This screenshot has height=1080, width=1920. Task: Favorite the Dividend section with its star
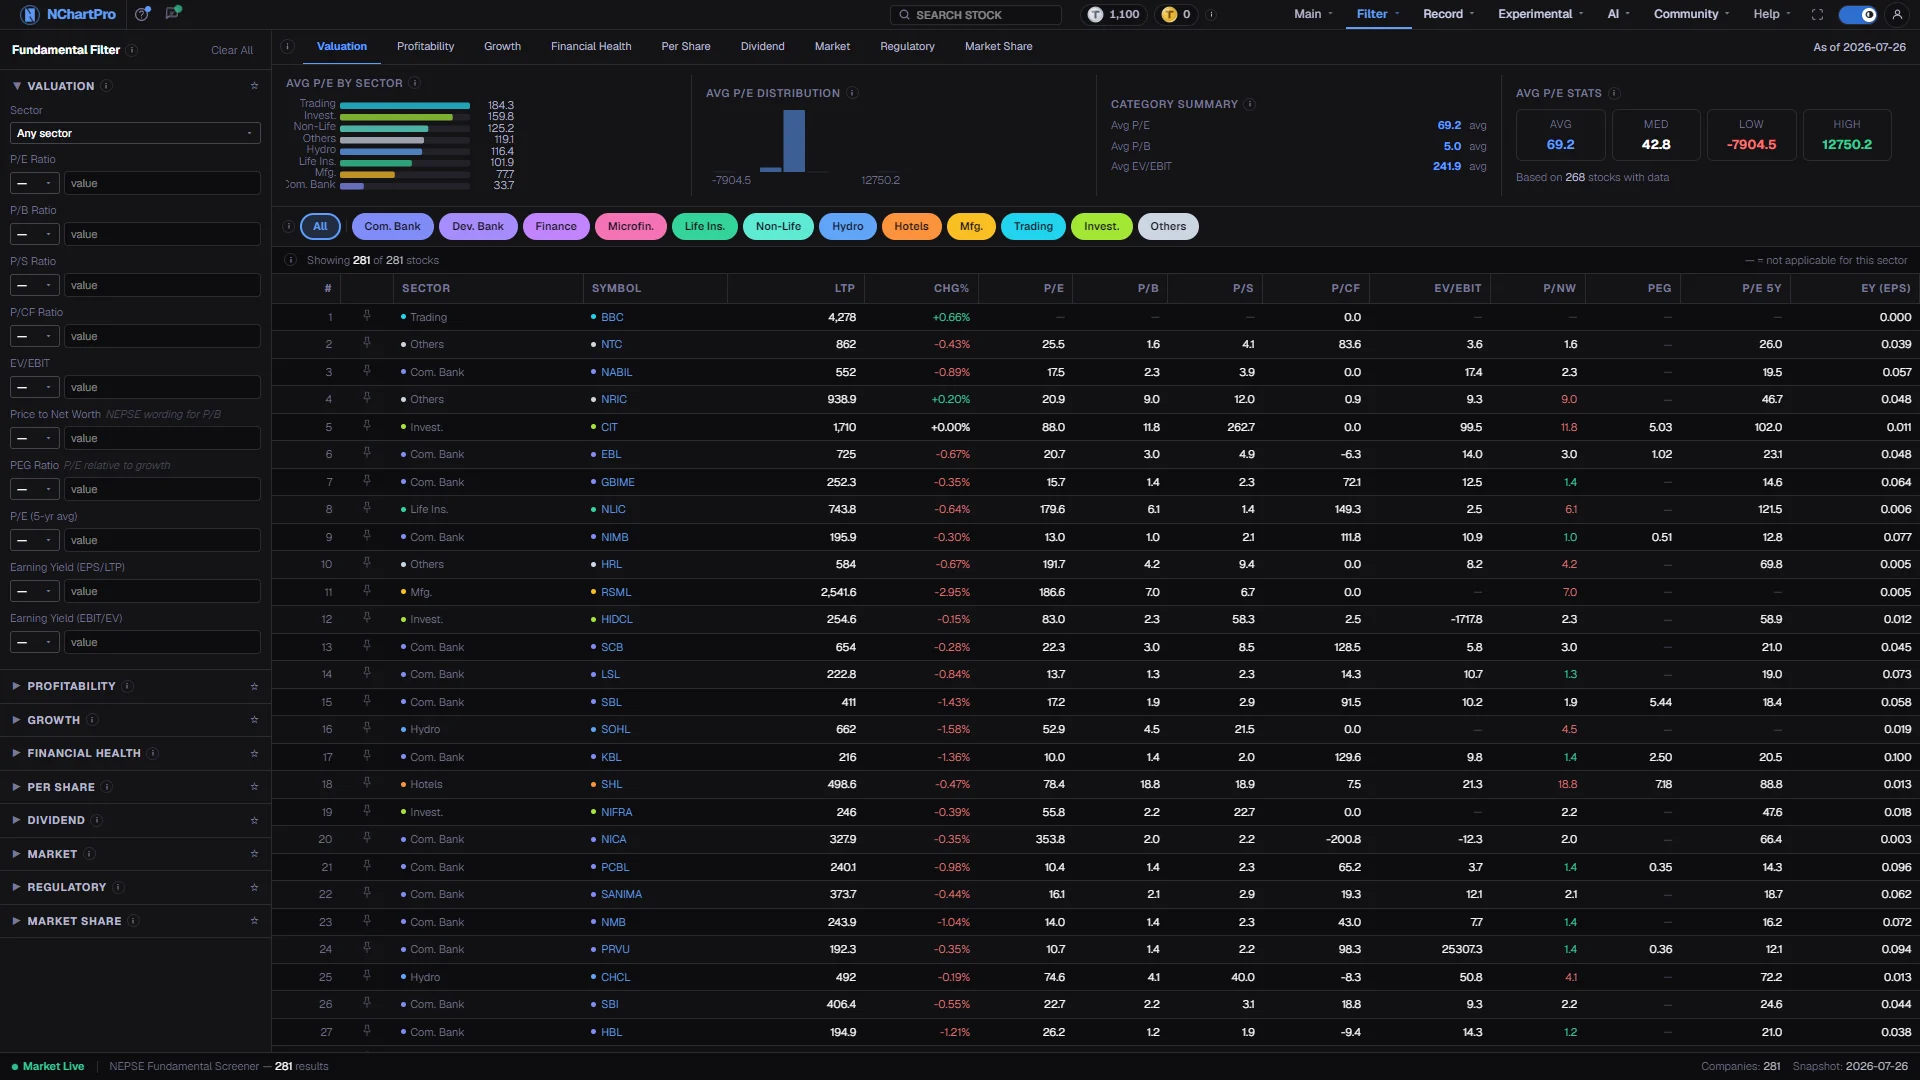[x=254, y=820]
